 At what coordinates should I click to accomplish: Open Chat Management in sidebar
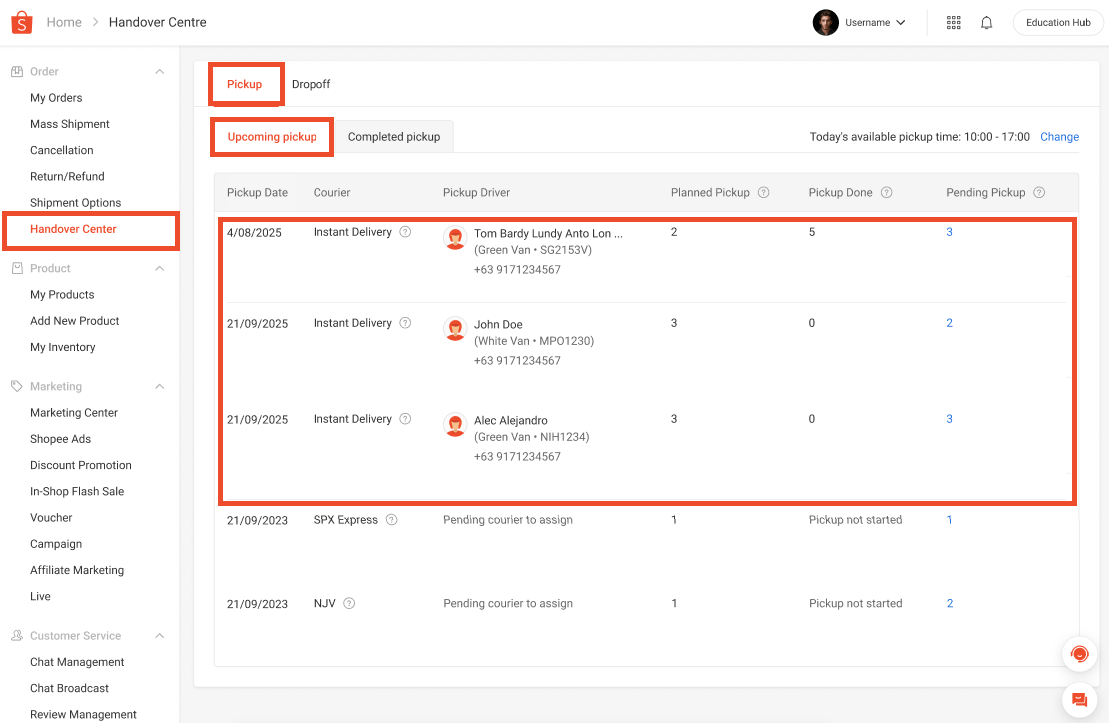pyautogui.click(x=77, y=661)
